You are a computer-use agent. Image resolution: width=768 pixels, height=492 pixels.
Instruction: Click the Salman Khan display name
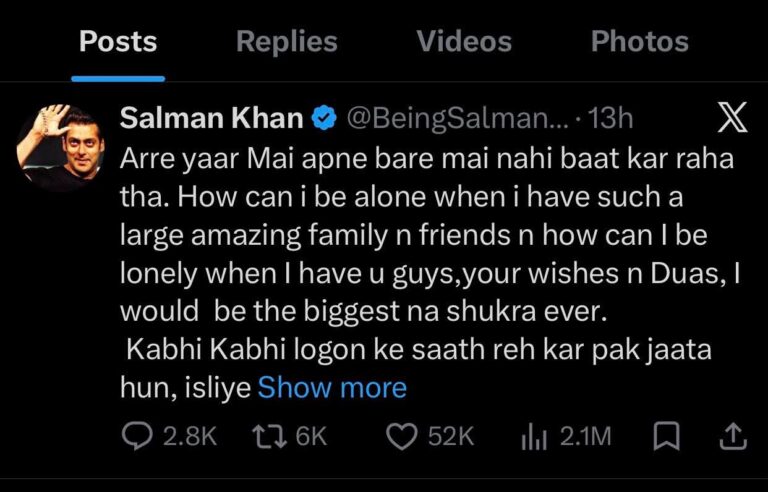point(212,118)
